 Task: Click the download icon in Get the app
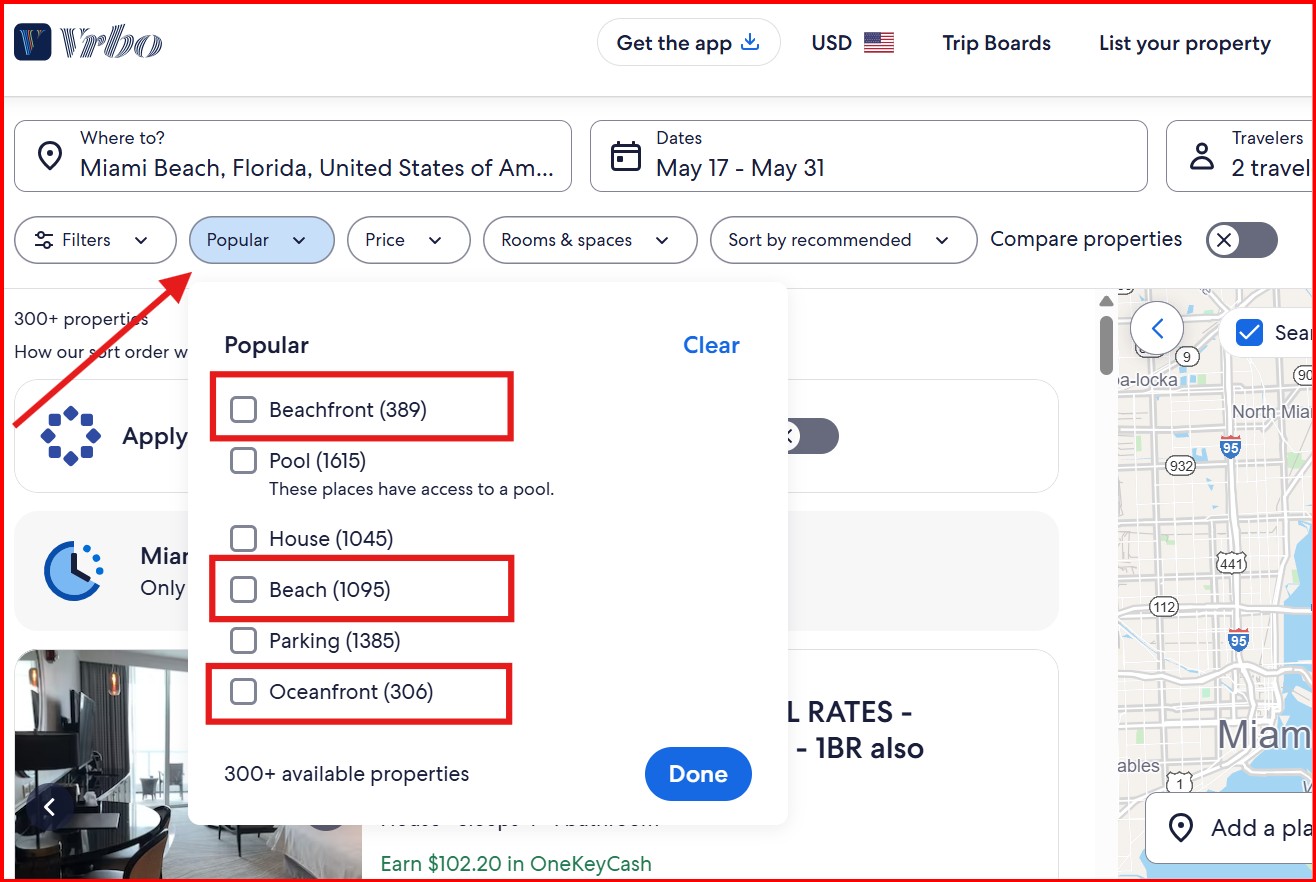click(x=750, y=43)
